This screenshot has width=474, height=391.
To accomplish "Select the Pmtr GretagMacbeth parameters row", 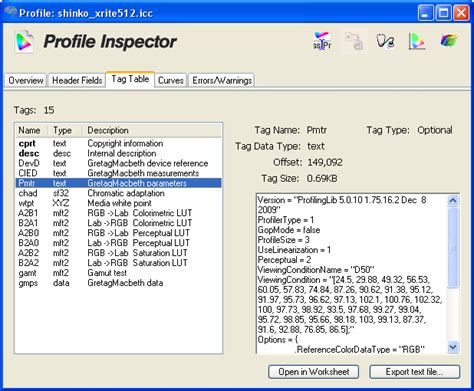I will tap(118, 183).
